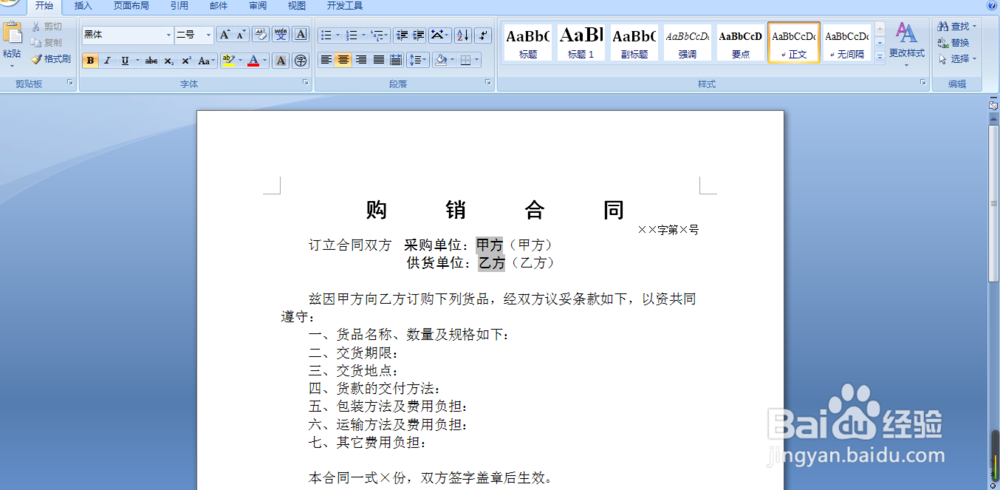1000x490 pixels.
Task: Click Find (查找) button
Action: tap(957, 26)
